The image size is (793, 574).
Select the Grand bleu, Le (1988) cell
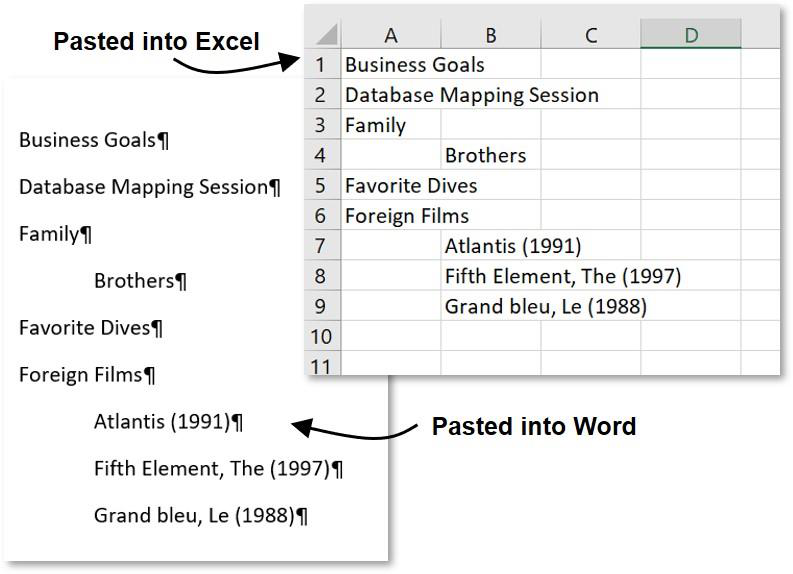[x=491, y=307]
